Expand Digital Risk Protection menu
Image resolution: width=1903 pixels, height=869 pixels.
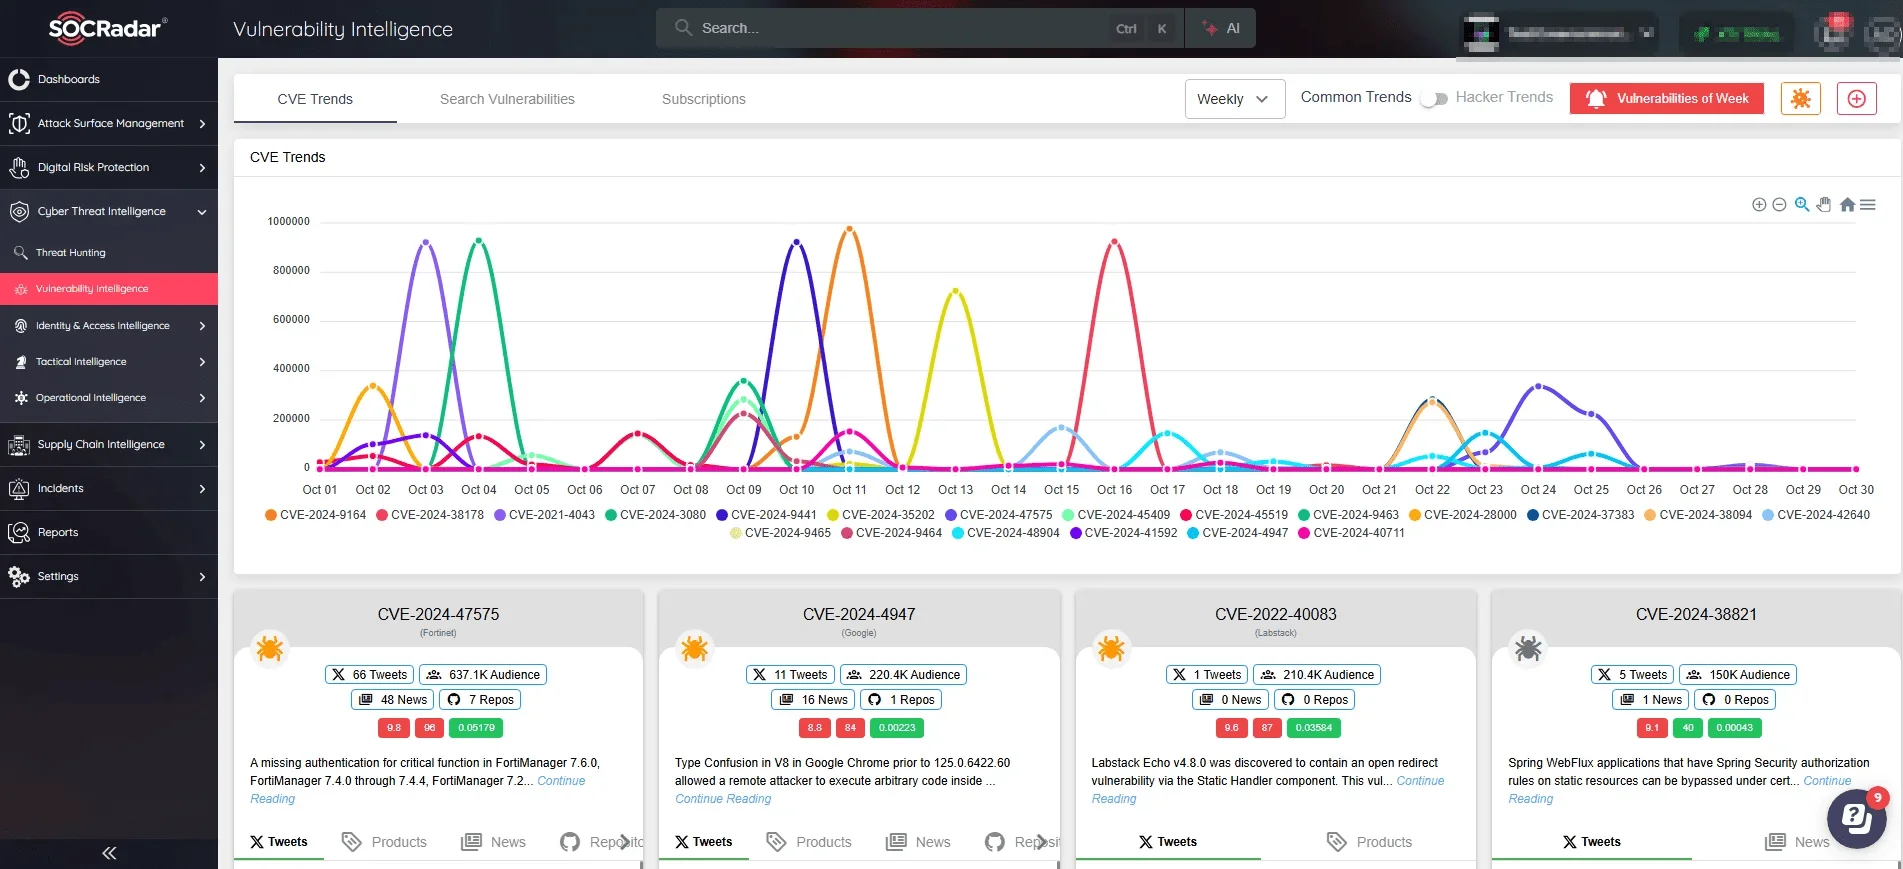pyautogui.click(x=108, y=167)
